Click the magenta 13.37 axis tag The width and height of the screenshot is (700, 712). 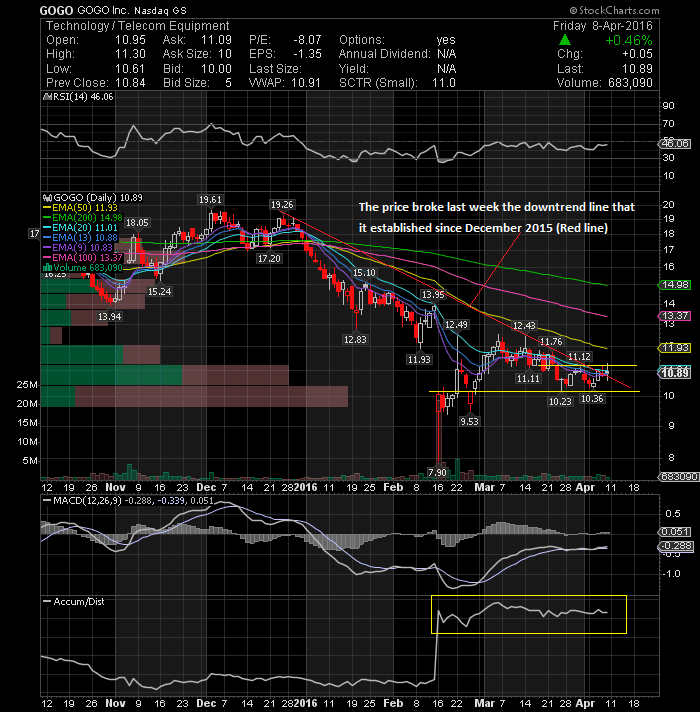675,316
